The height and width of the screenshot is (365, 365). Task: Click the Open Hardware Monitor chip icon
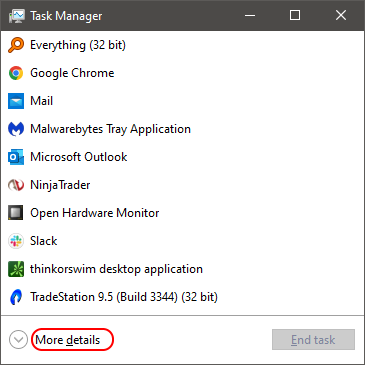(16, 213)
